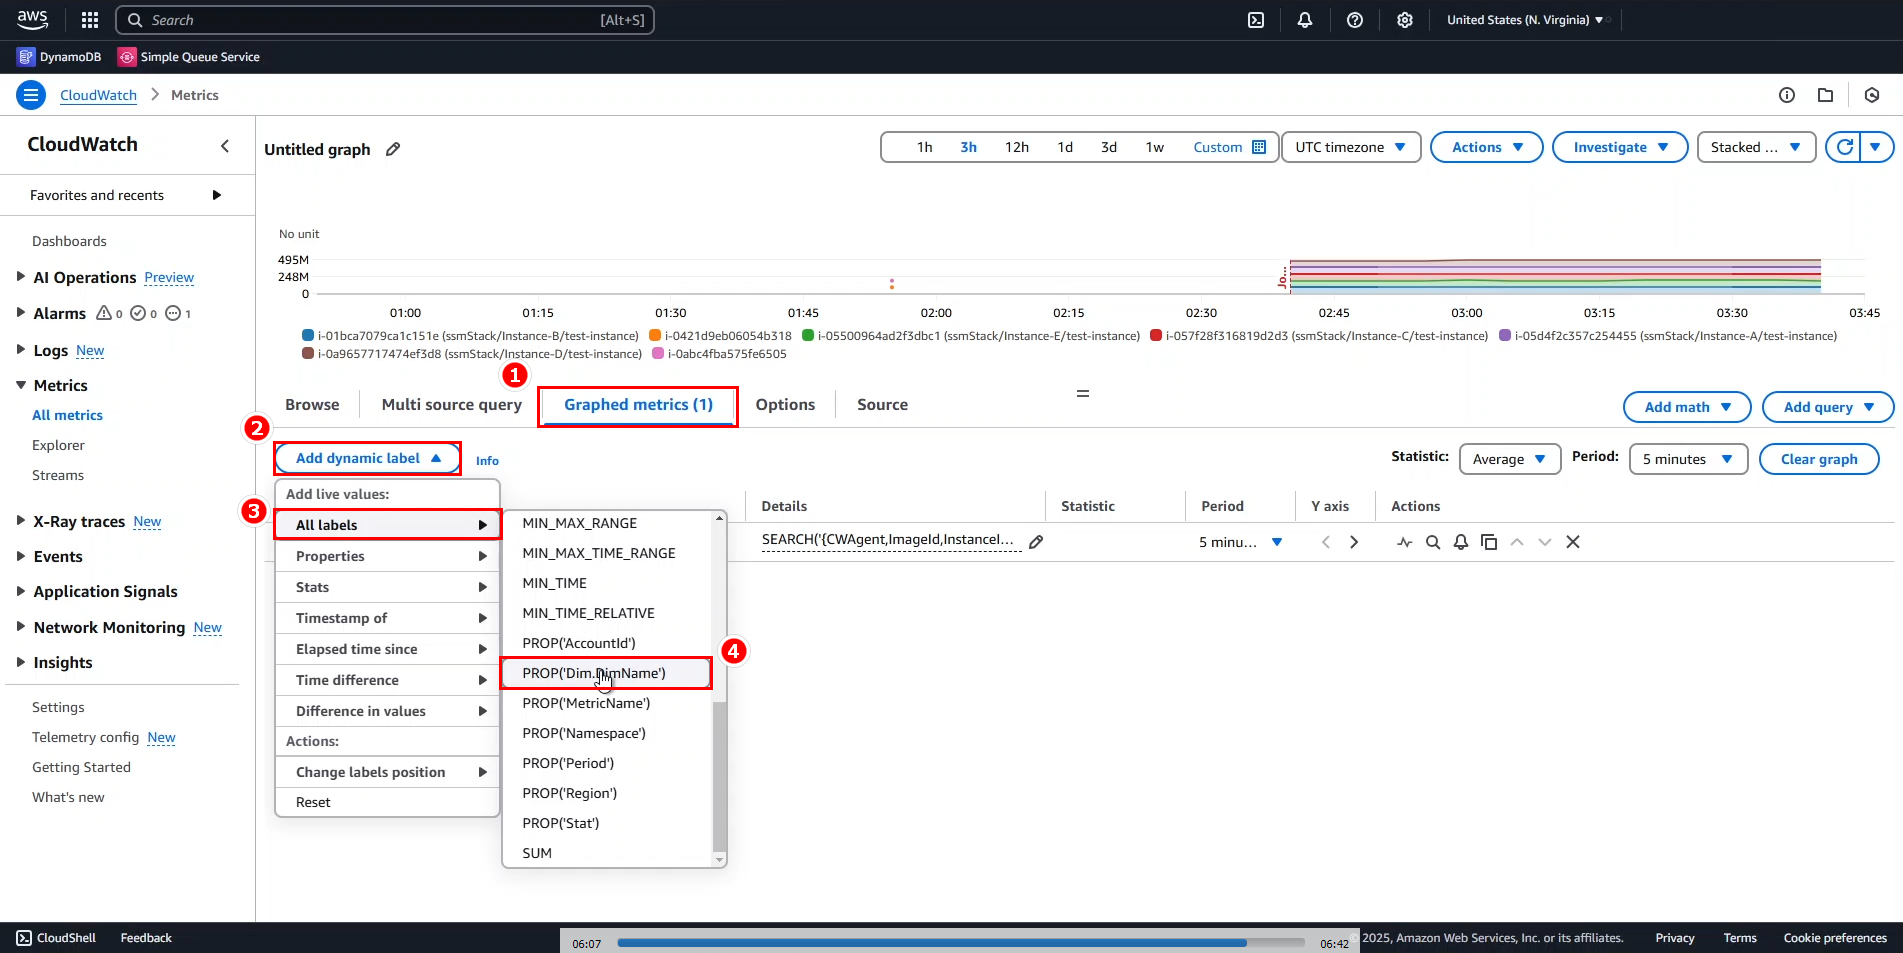This screenshot has height=953, width=1903.
Task: Open the refresh interval dropdown arrow
Action: tap(1876, 147)
